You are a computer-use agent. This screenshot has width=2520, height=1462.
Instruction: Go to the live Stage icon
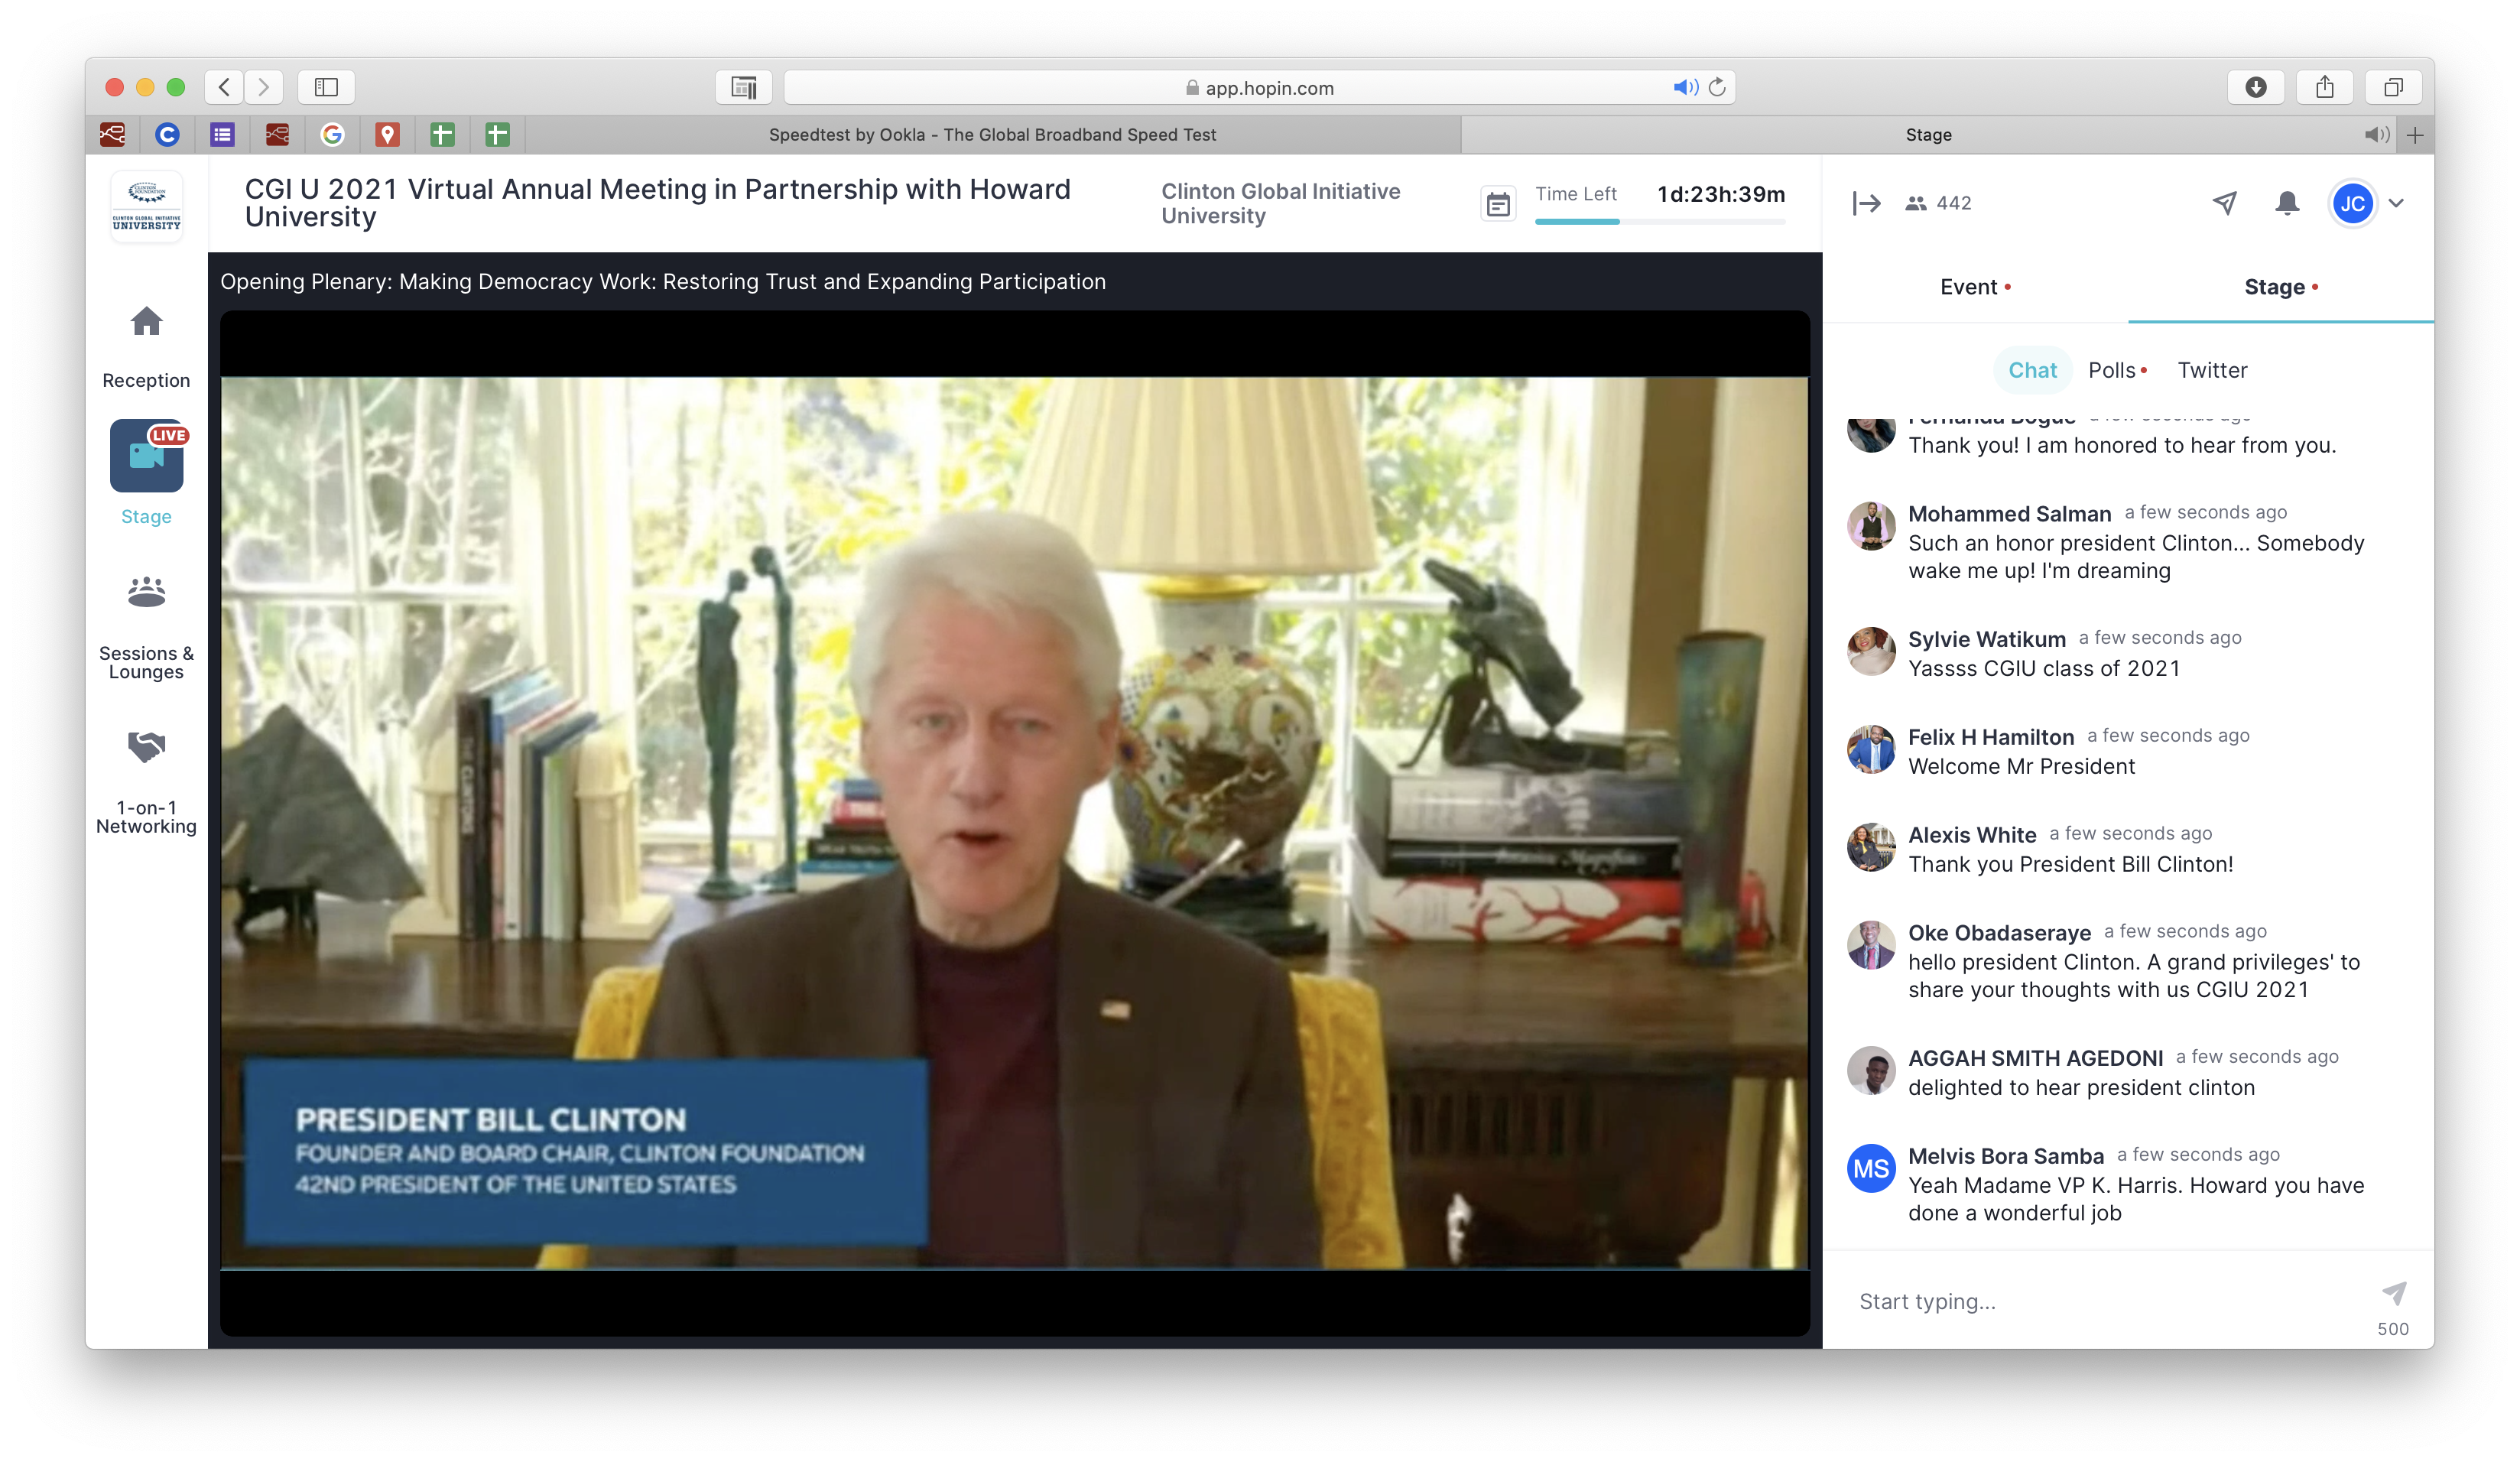tap(146, 456)
